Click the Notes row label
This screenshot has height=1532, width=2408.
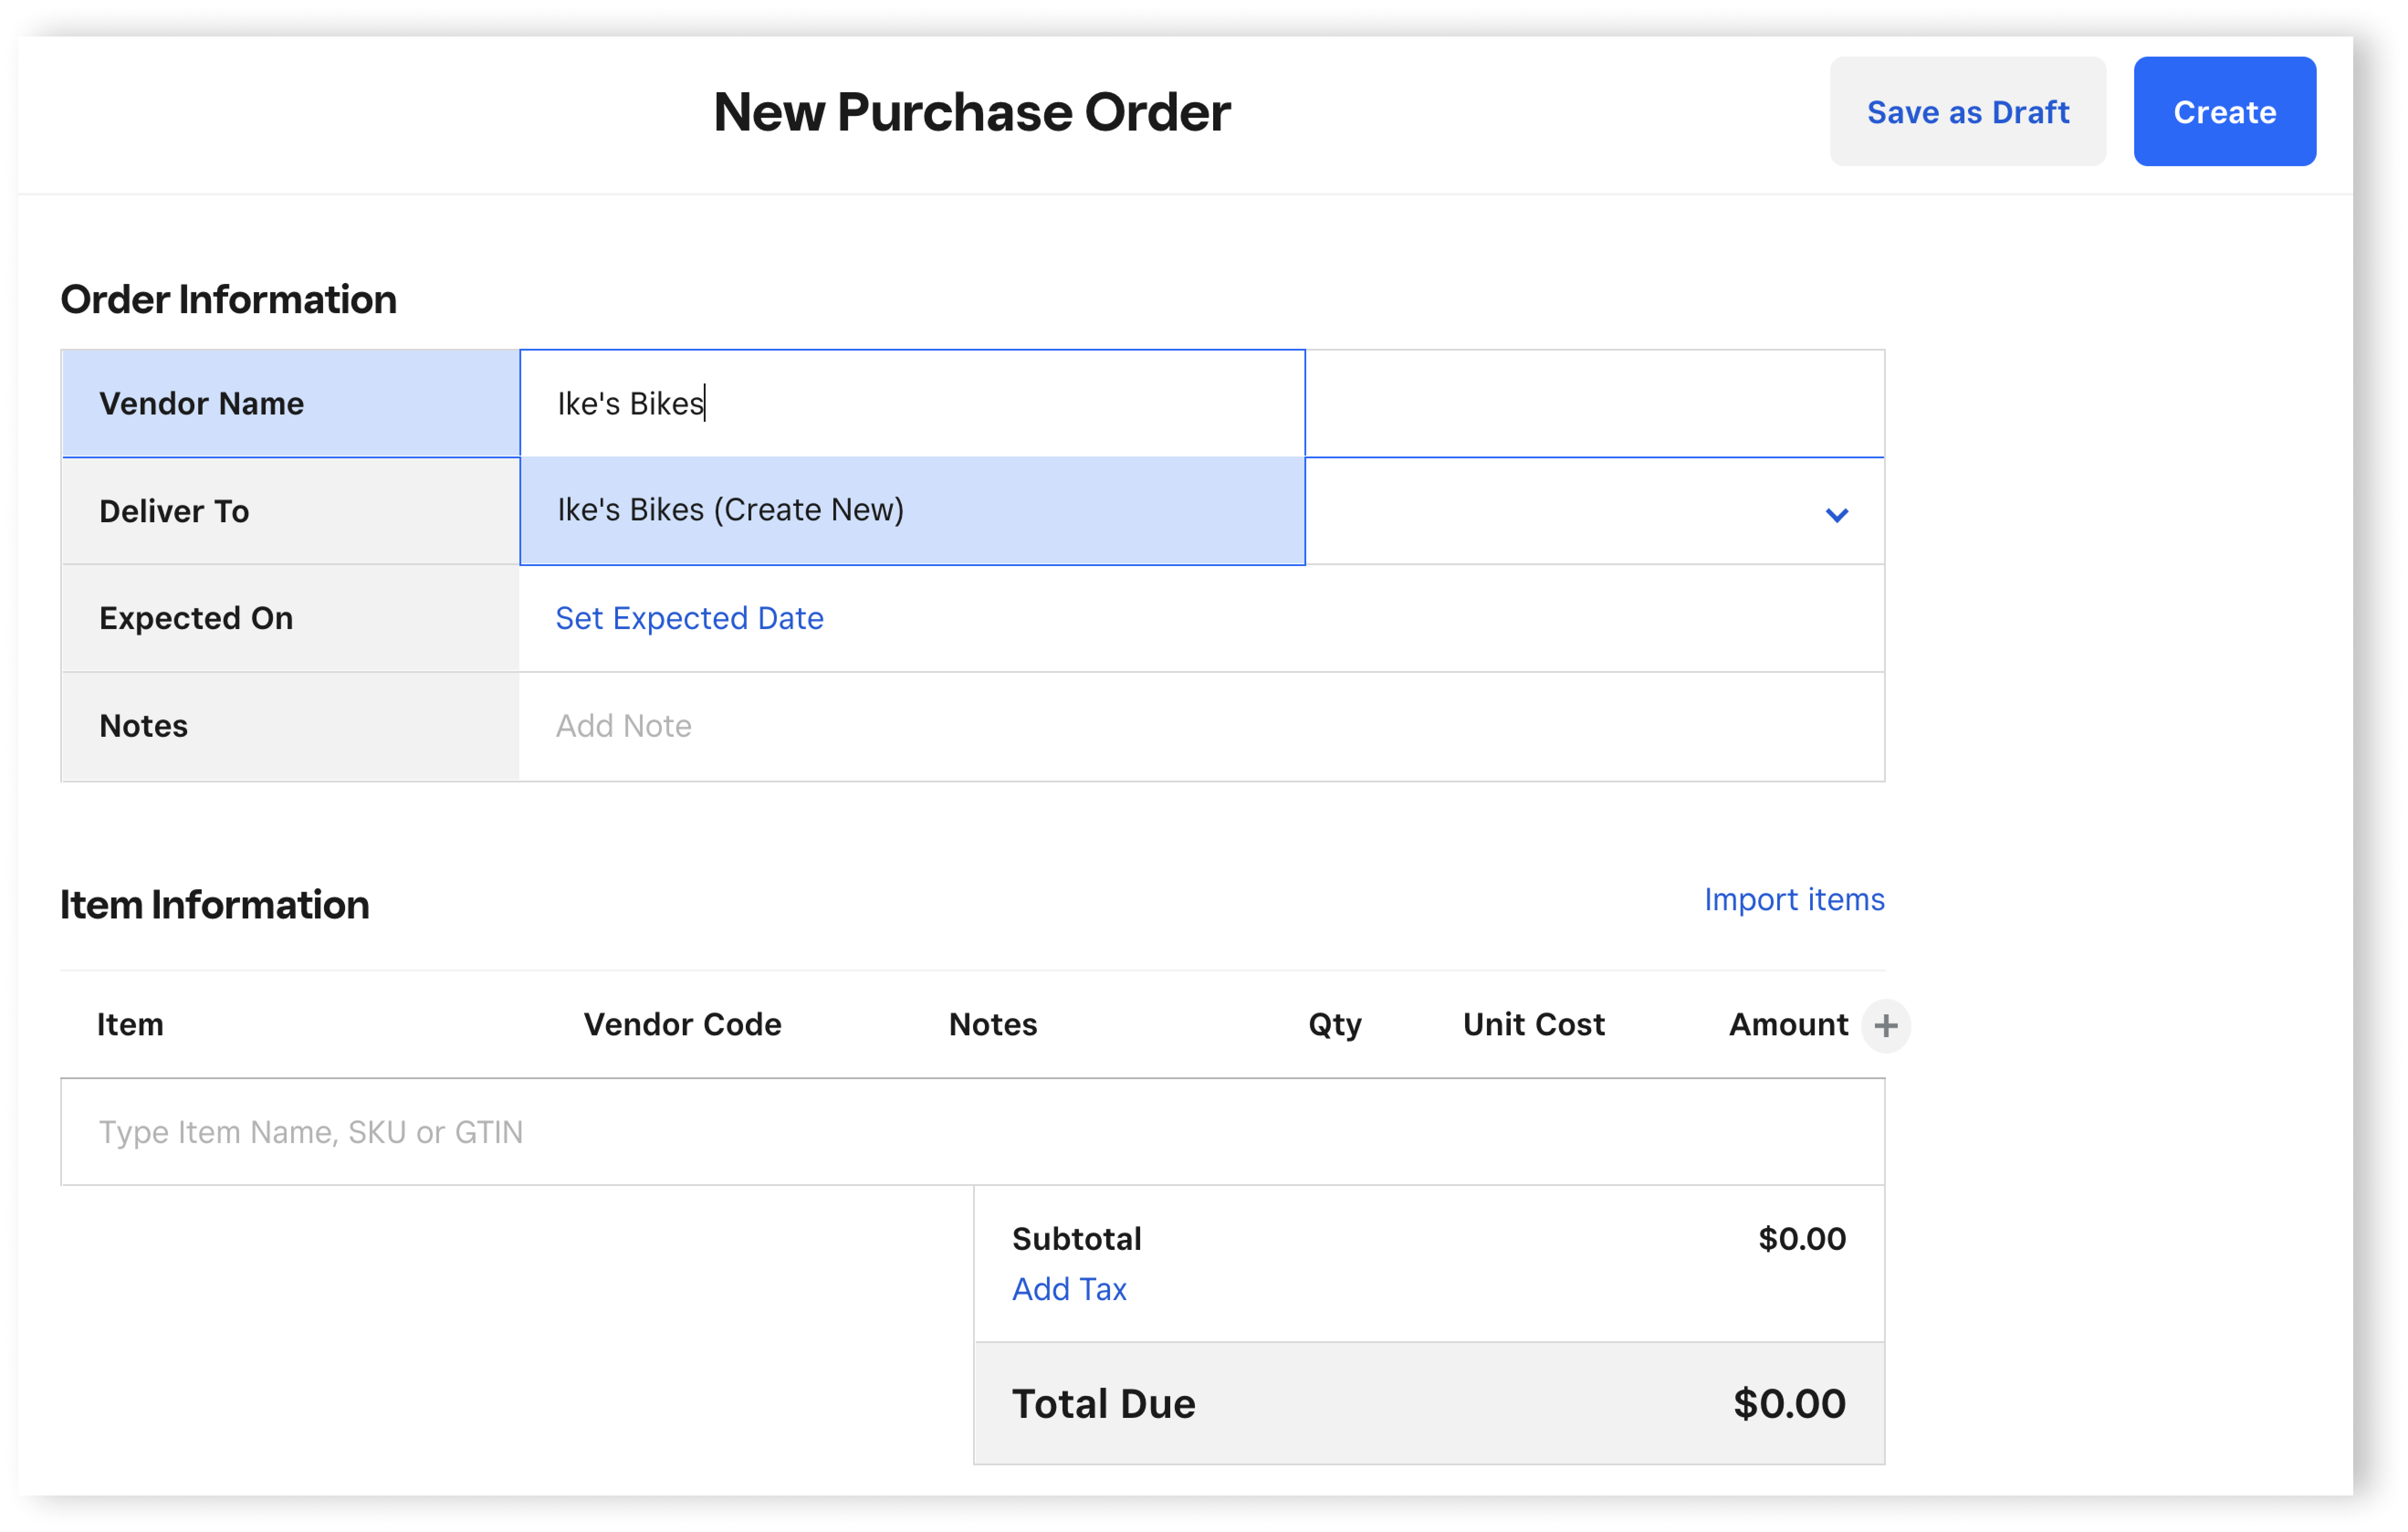tap(143, 726)
